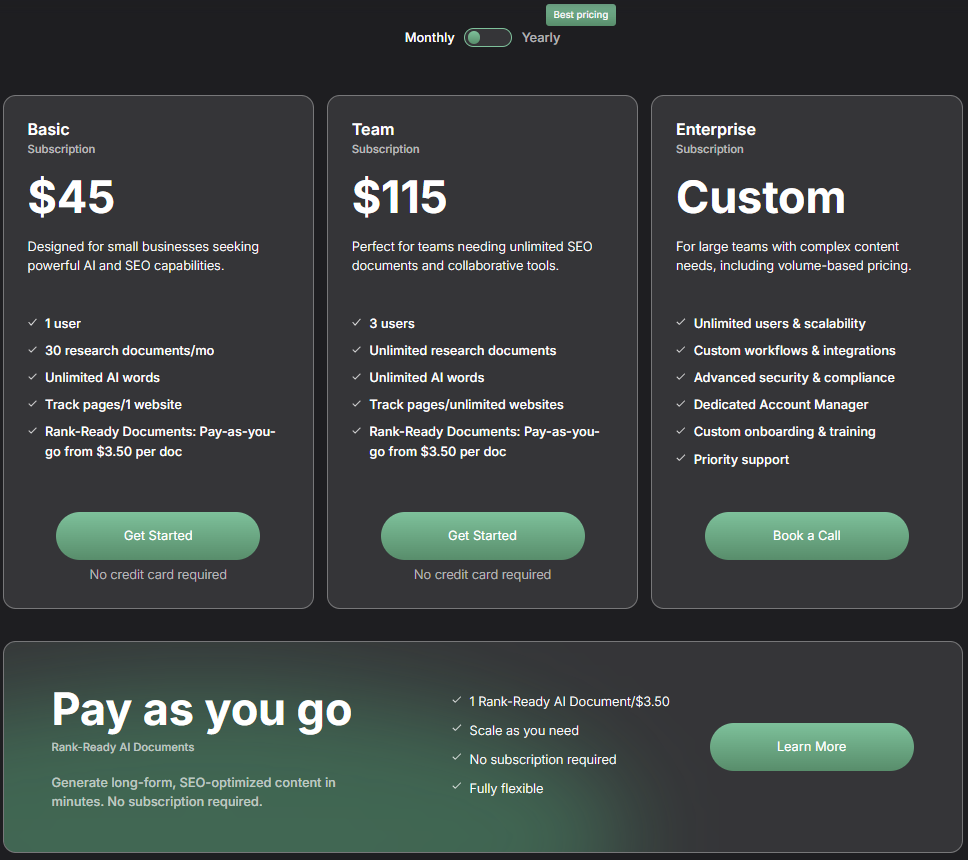
Task: Click the Best pricing badge
Action: click(x=580, y=15)
